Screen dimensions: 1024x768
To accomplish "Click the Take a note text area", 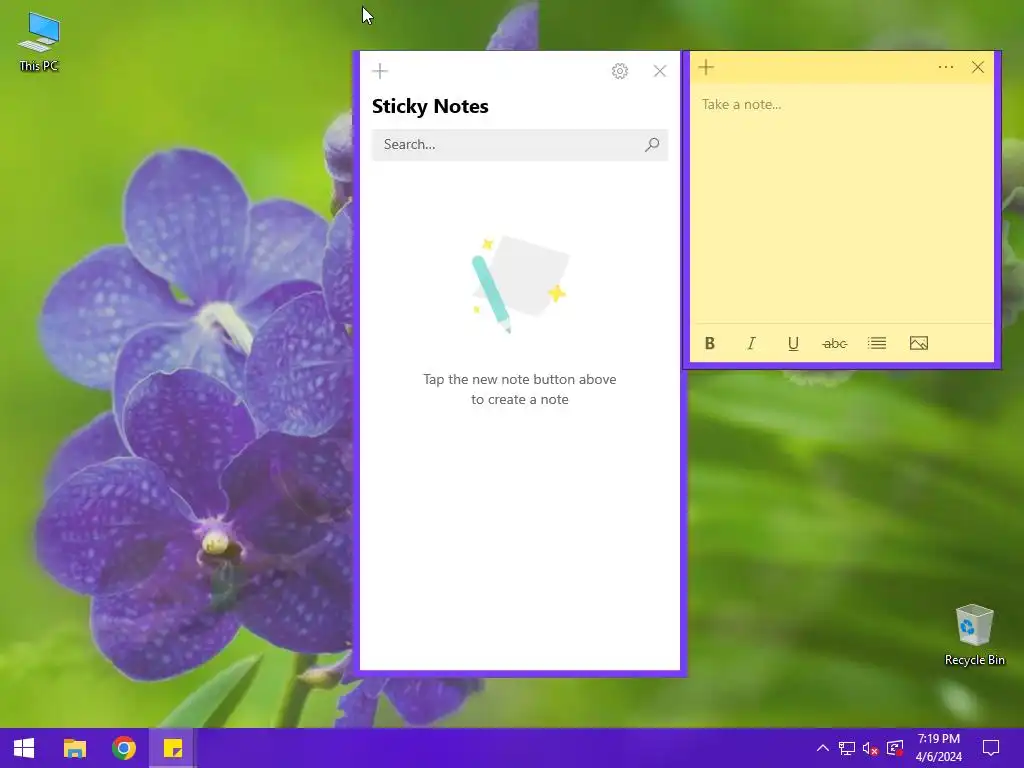I will click(842, 202).
